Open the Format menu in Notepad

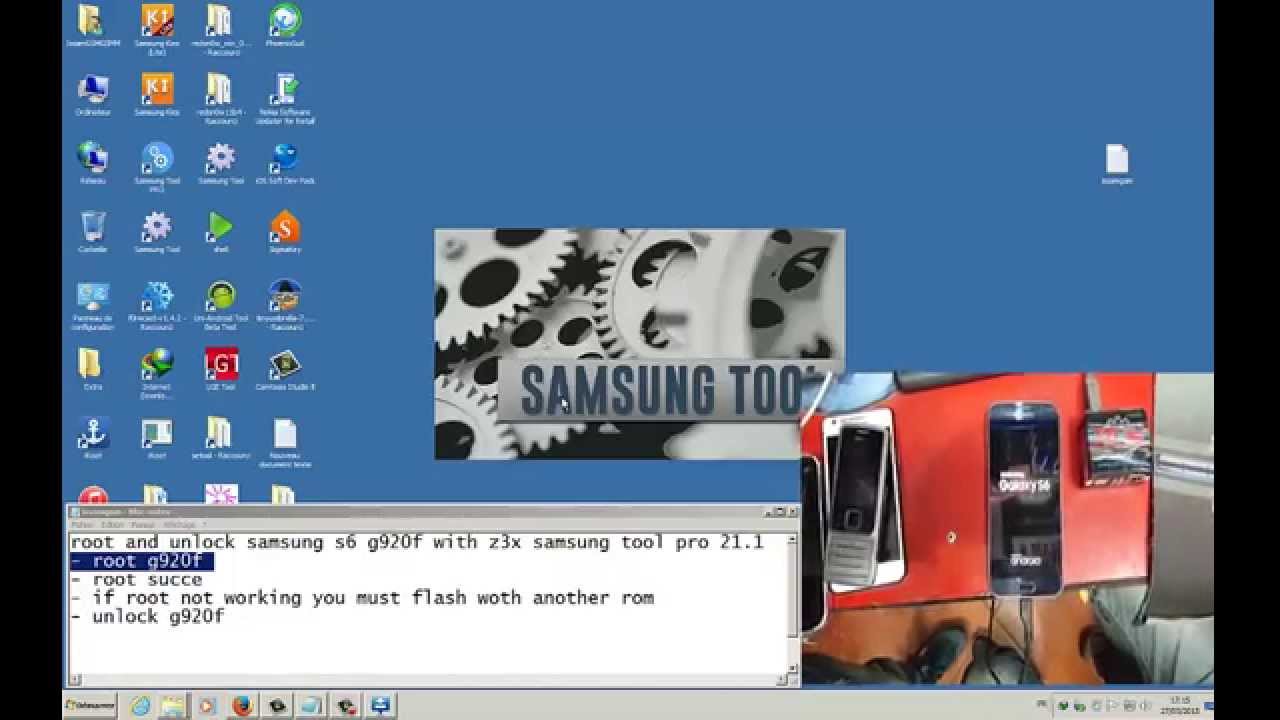143,525
